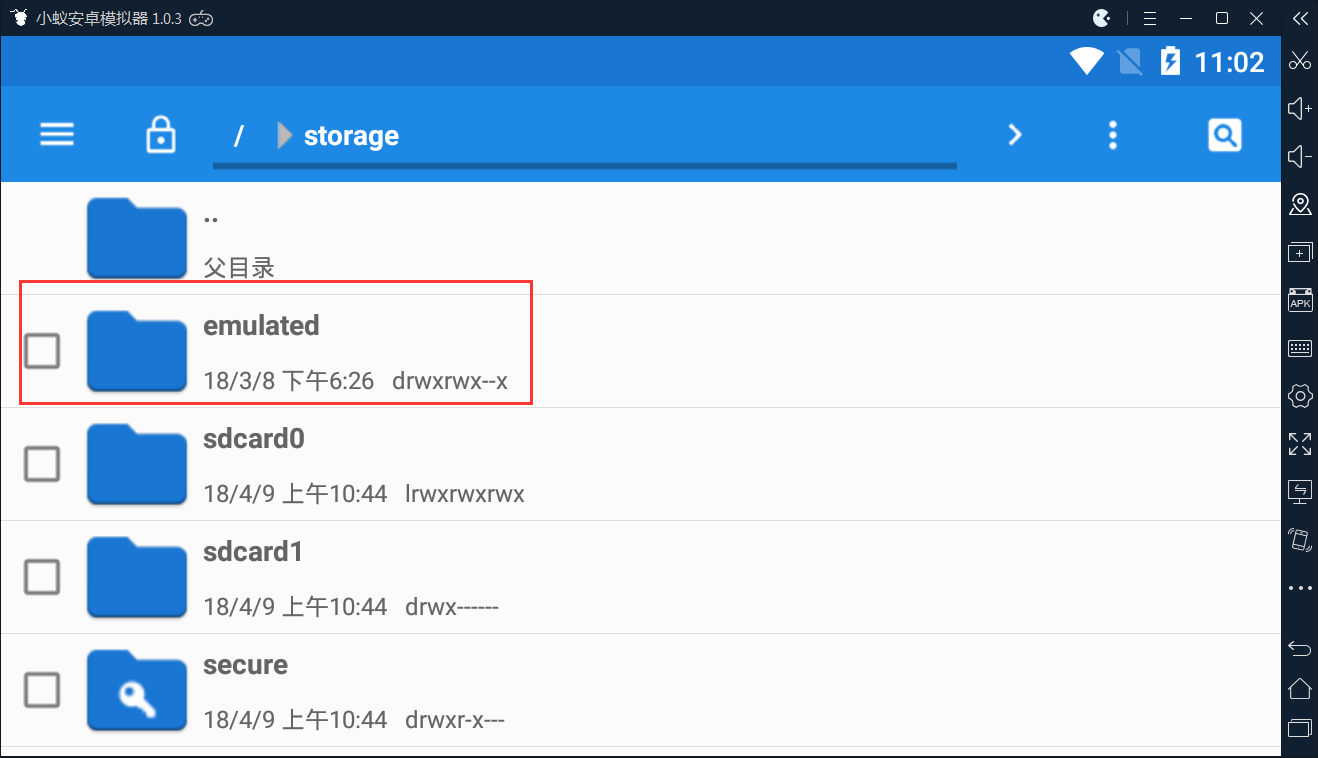
Task: Toggle the secure folder checkbox
Action: (x=42, y=690)
